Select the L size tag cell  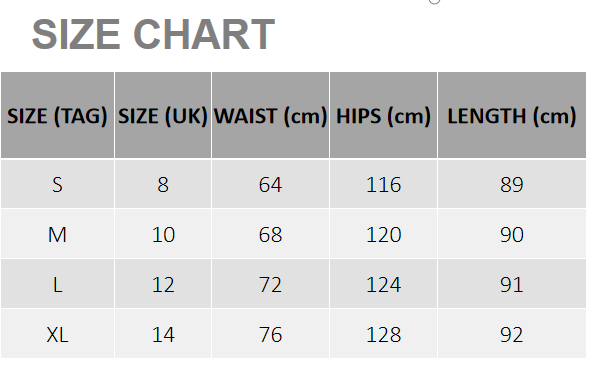[57, 284]
